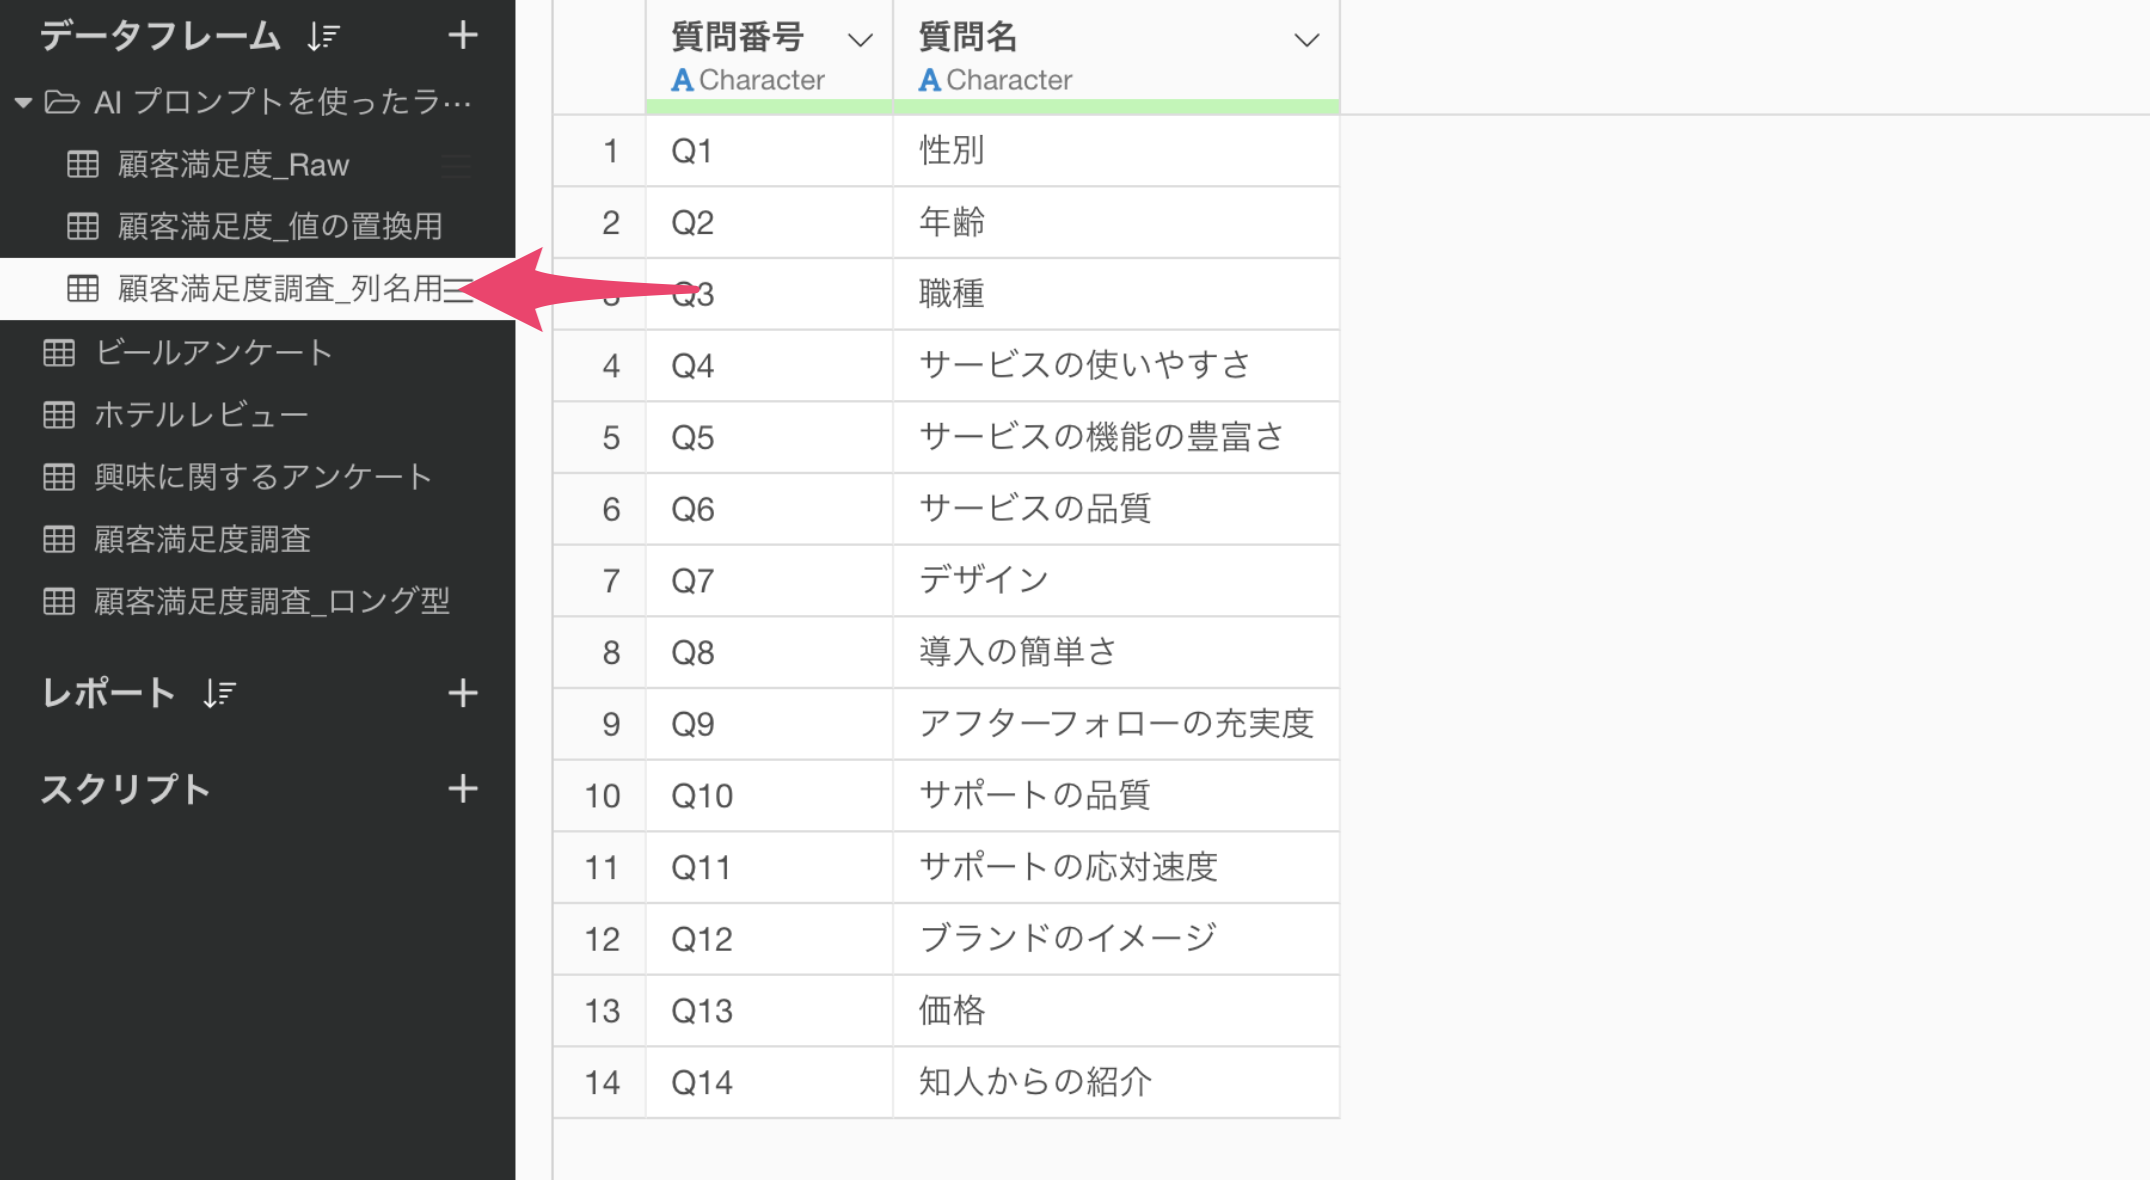Image resolution: width=2150 pixels, height=1180 pixels.
Task: Open 興味に関するアンケート data frame
Action: click(262, 477)
